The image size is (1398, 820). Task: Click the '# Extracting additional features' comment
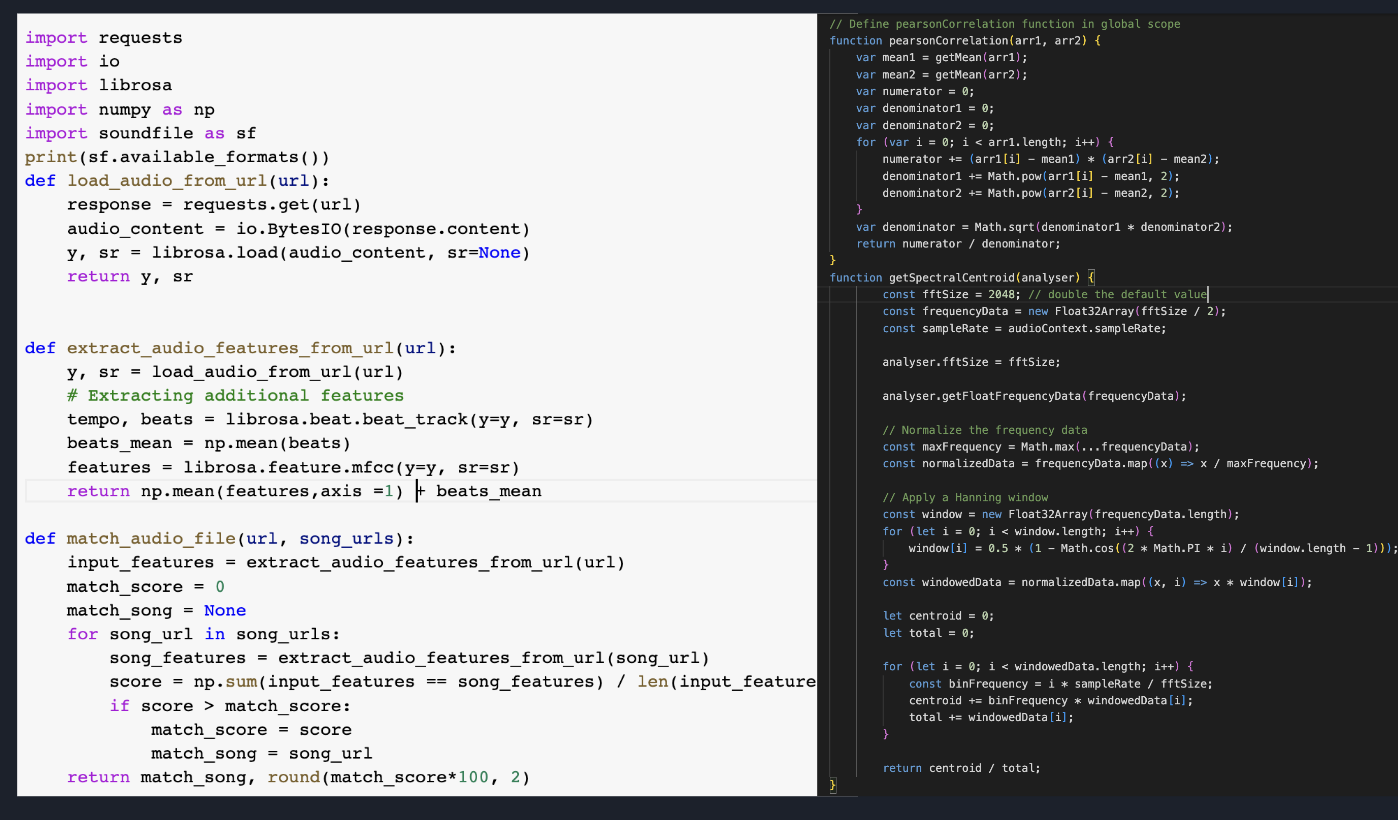tap(235, 396)
